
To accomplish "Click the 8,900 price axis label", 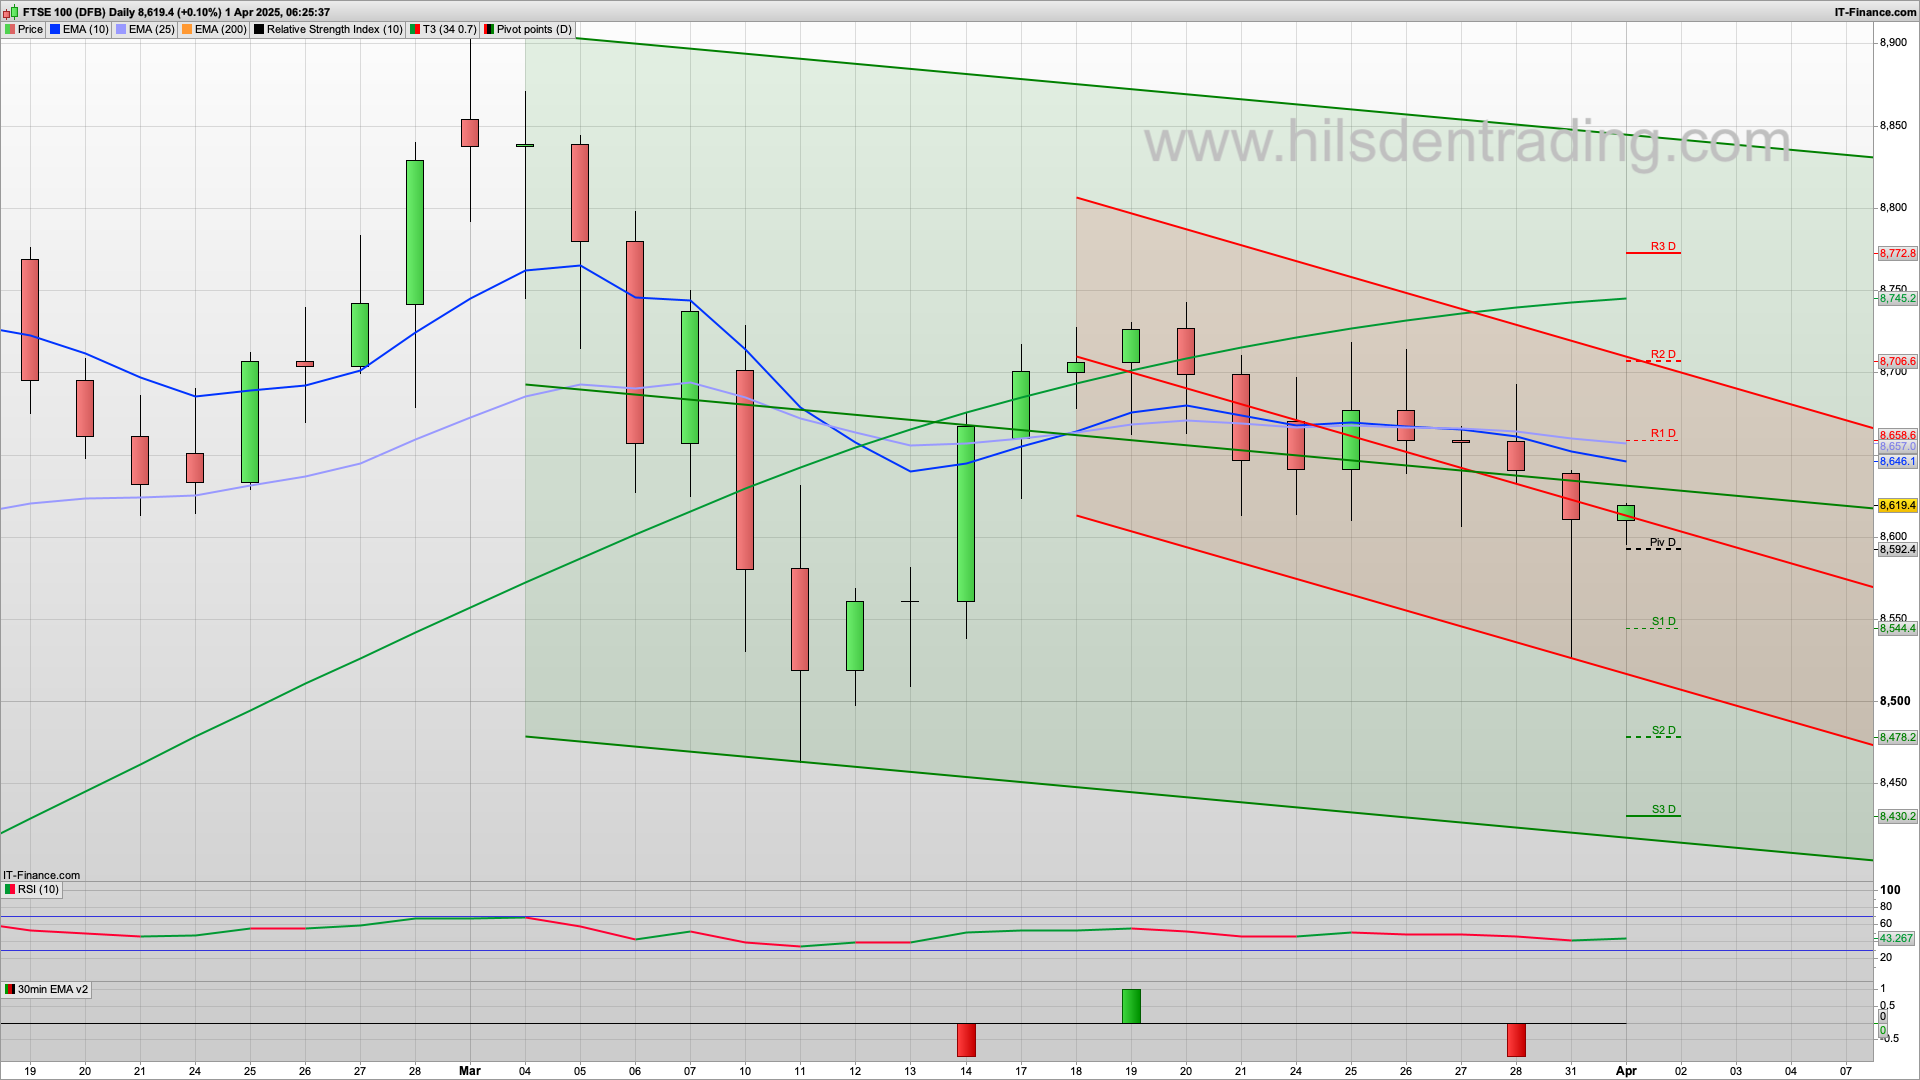I will click(1894, 43).
